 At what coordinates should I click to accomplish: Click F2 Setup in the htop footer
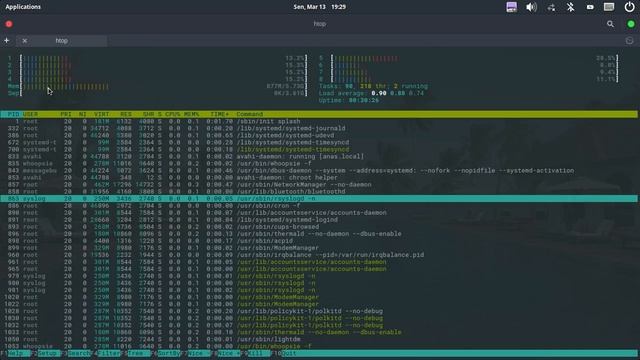tap(46, 353)
